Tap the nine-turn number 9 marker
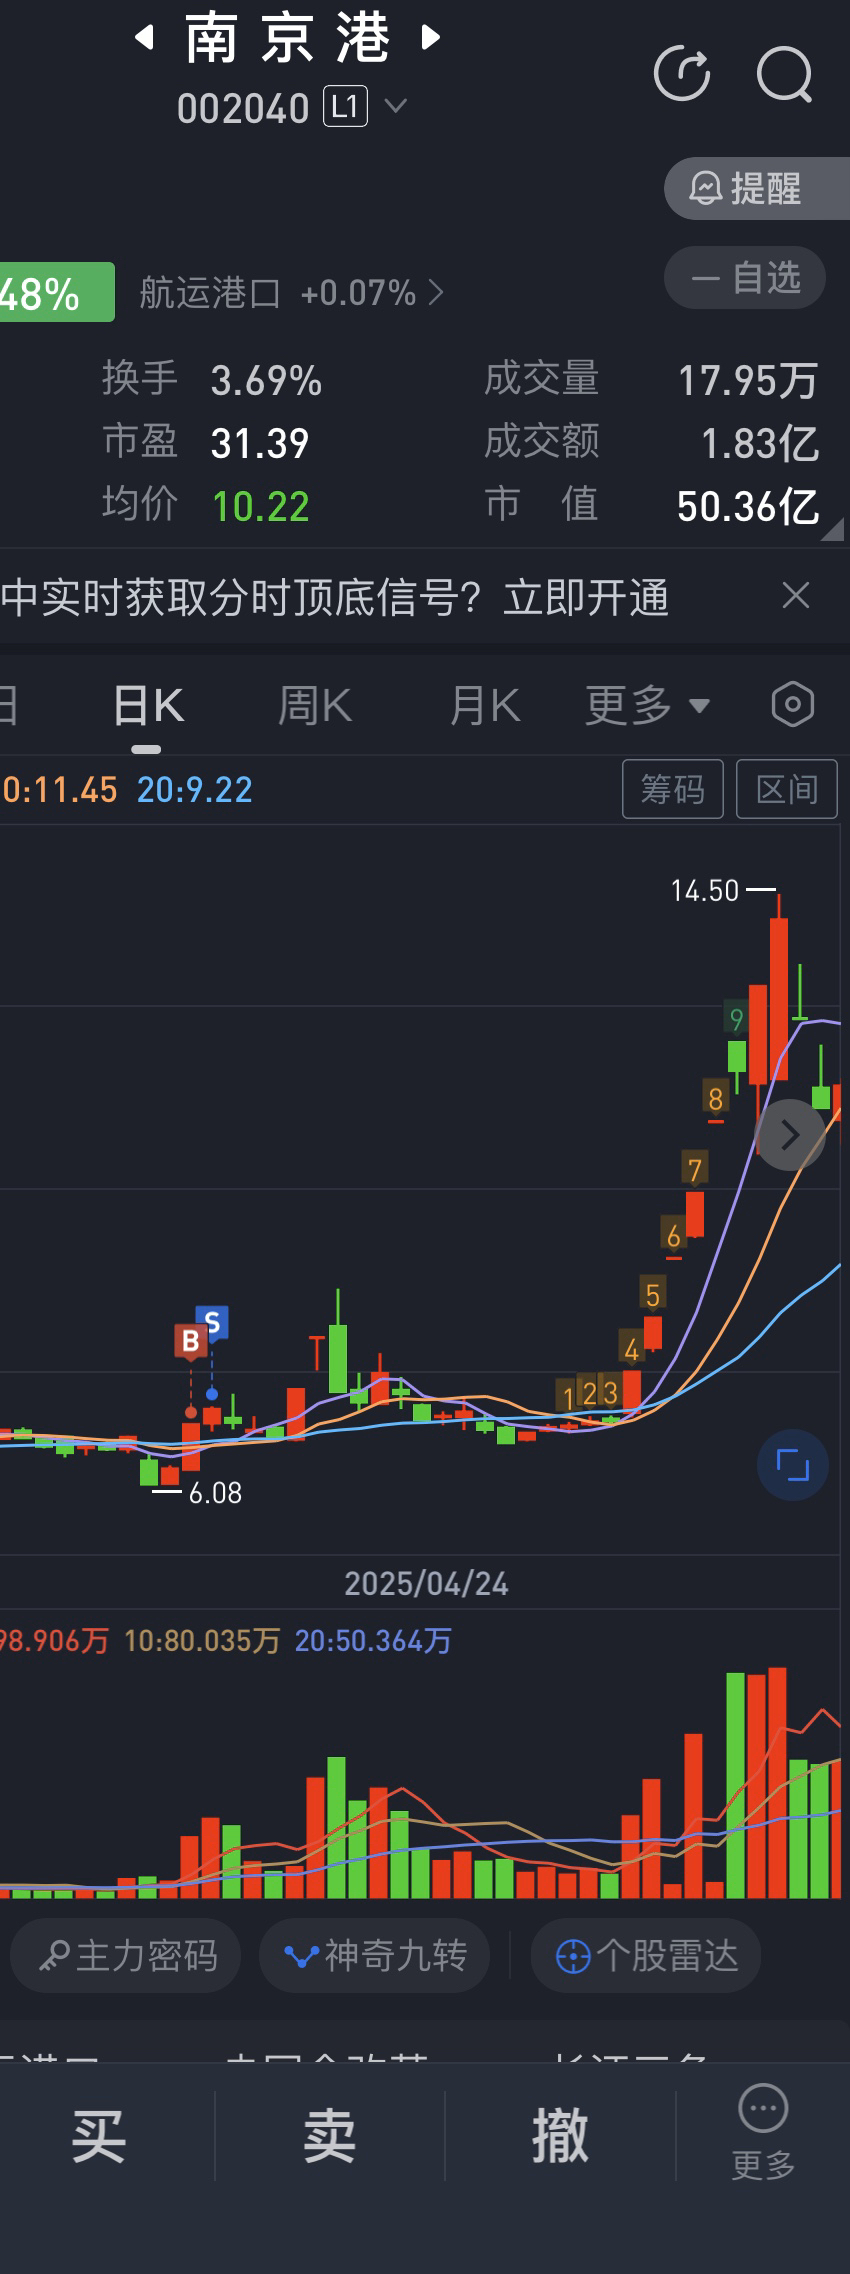This screenshot has height=2274, width=850. coord(736,1019)
